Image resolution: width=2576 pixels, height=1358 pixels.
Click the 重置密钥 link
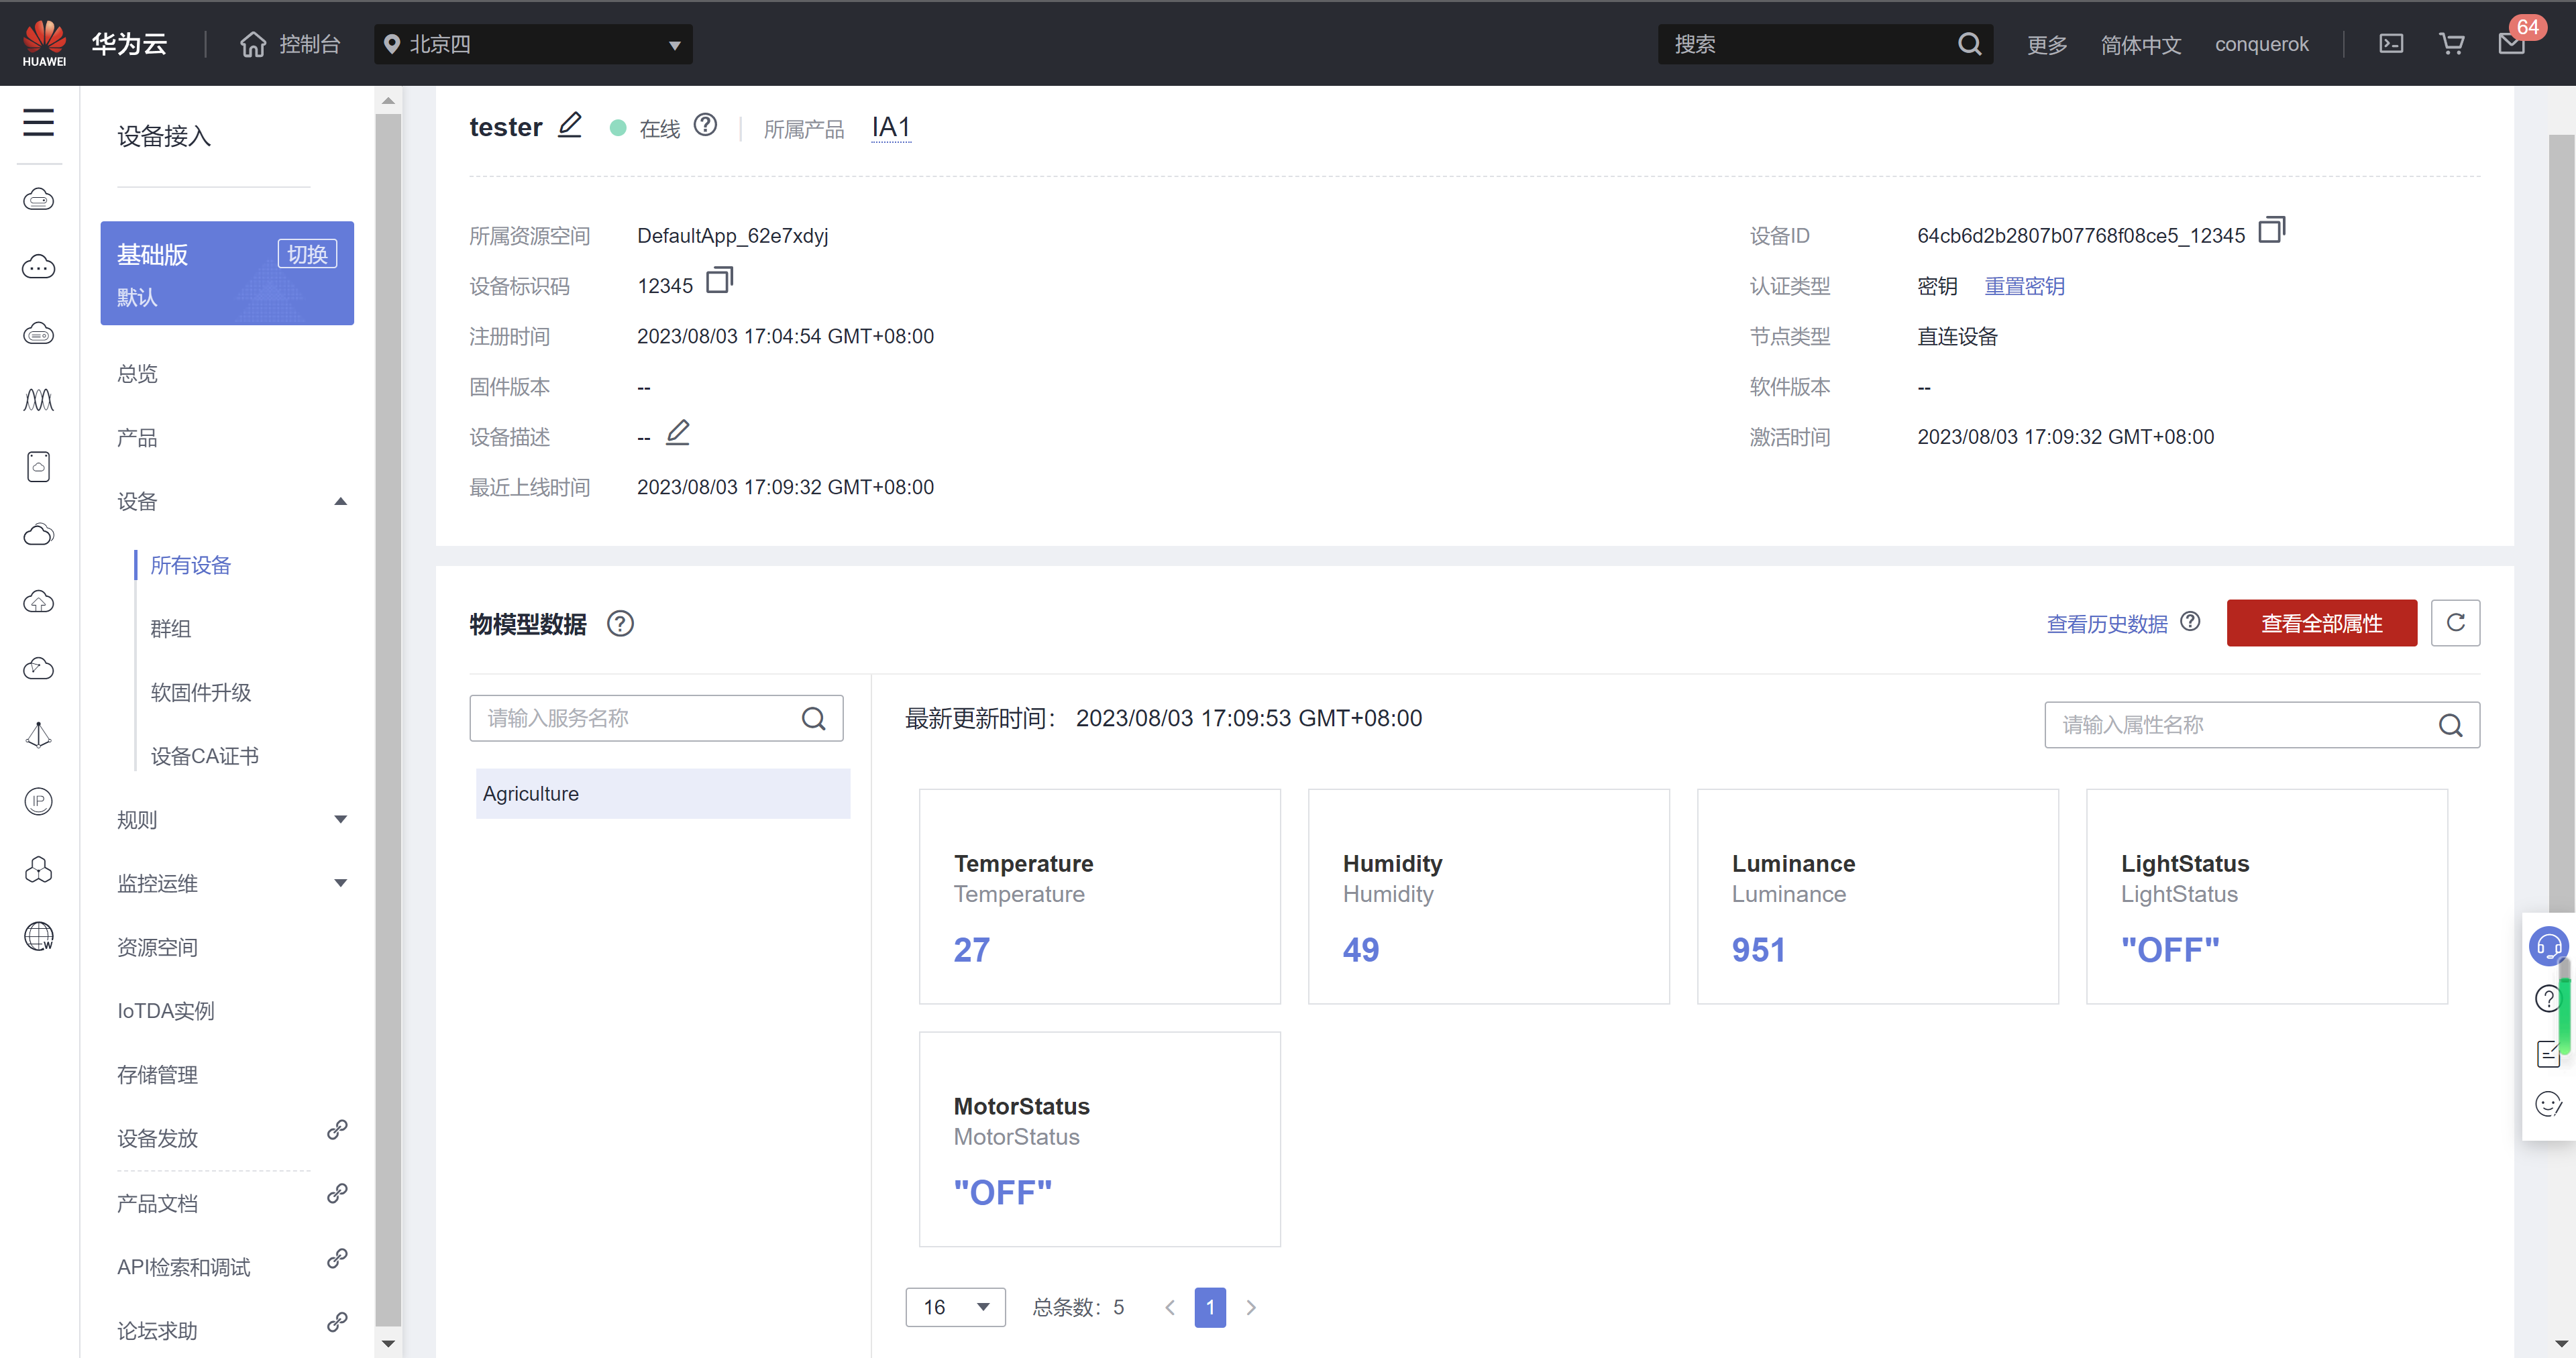click(2024, 286)
